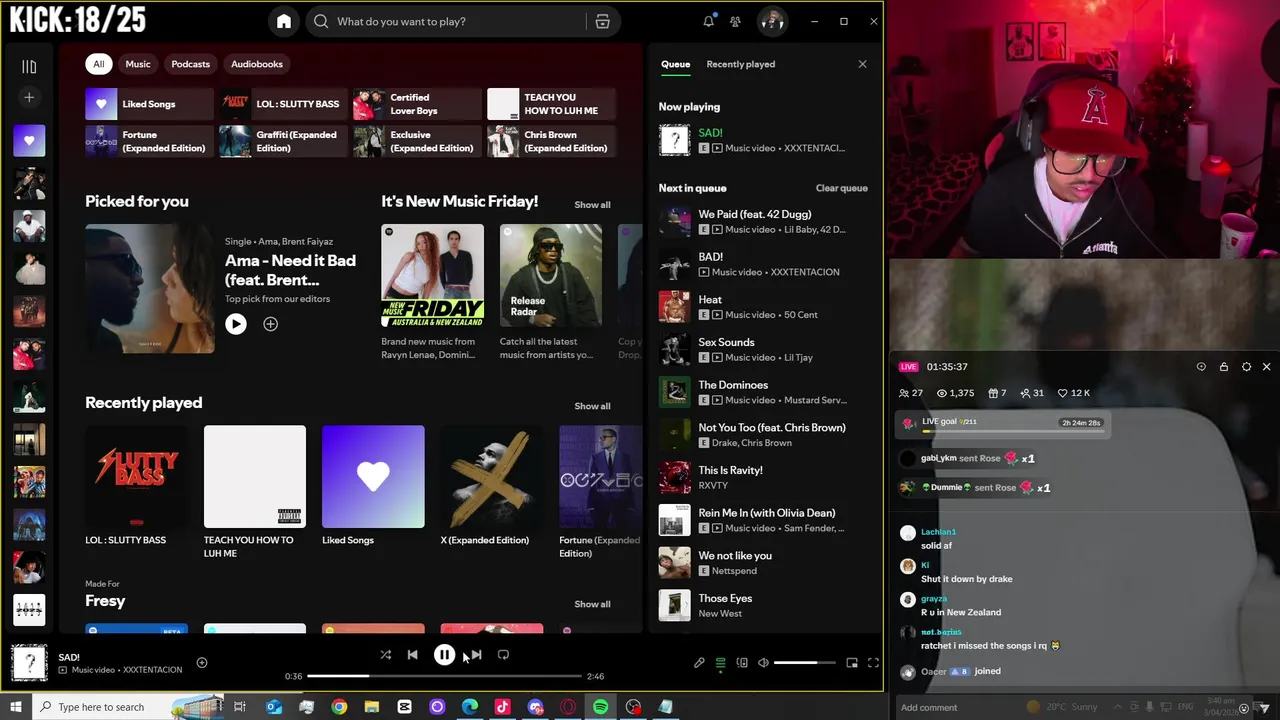Clear queue in Next in queue
The image size is (1280, 720).
(x=841, y=188)
